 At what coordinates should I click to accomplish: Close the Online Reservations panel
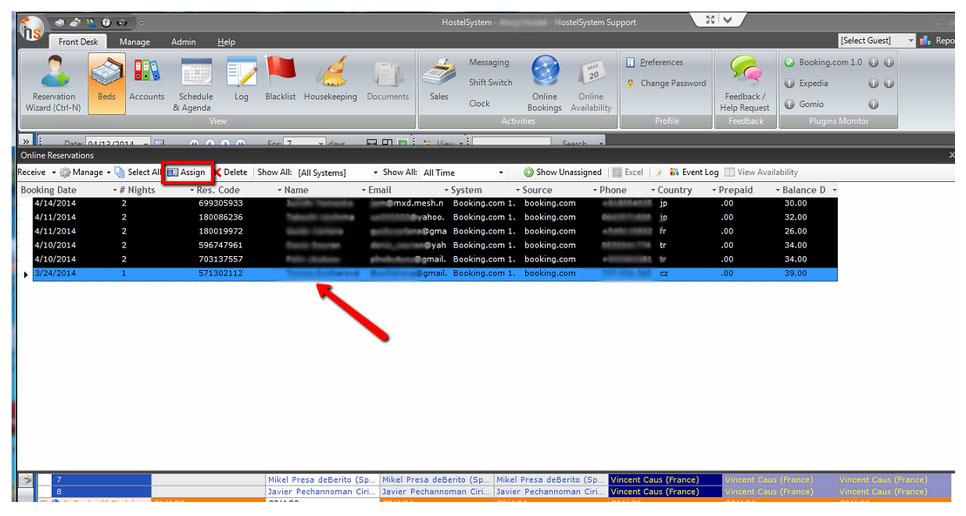[951, 155]
